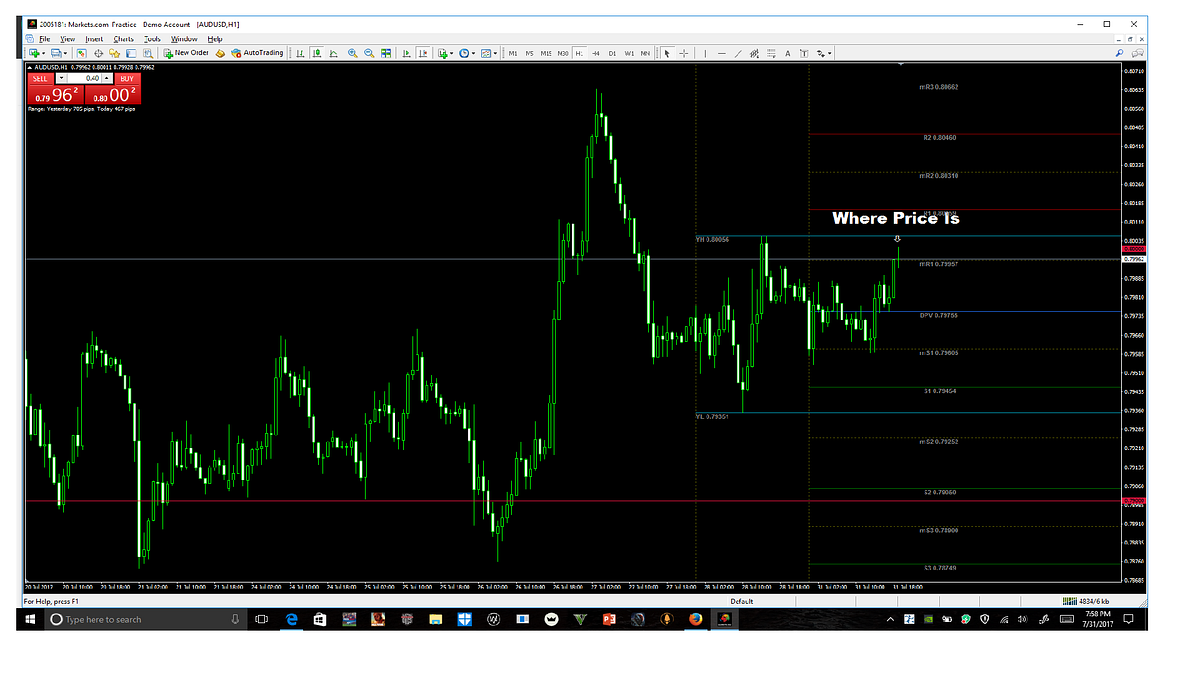Collapse the one-click trading panel triangle
This screenshot has width=1200, height=675.
click(29, 66)
